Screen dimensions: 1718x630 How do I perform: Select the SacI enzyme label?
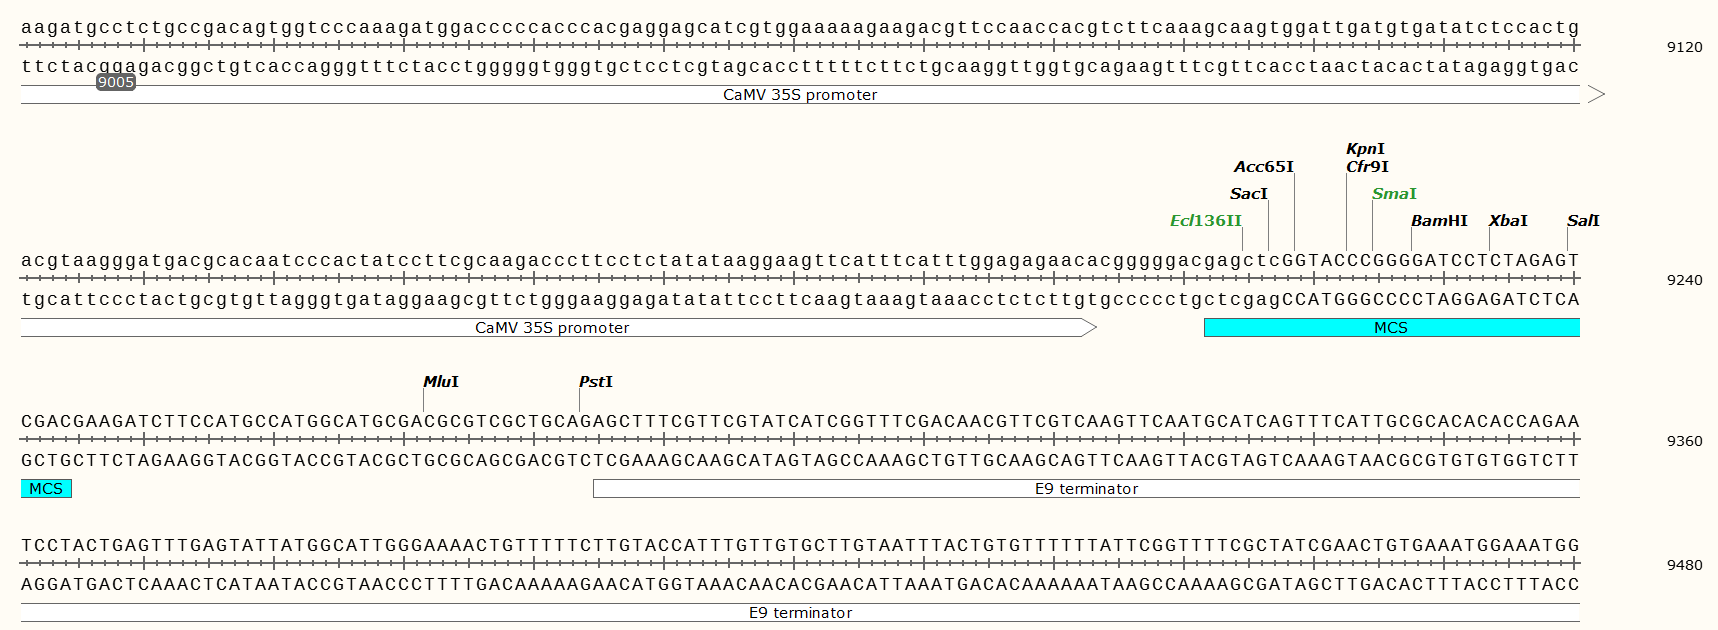pos(1248,194)
